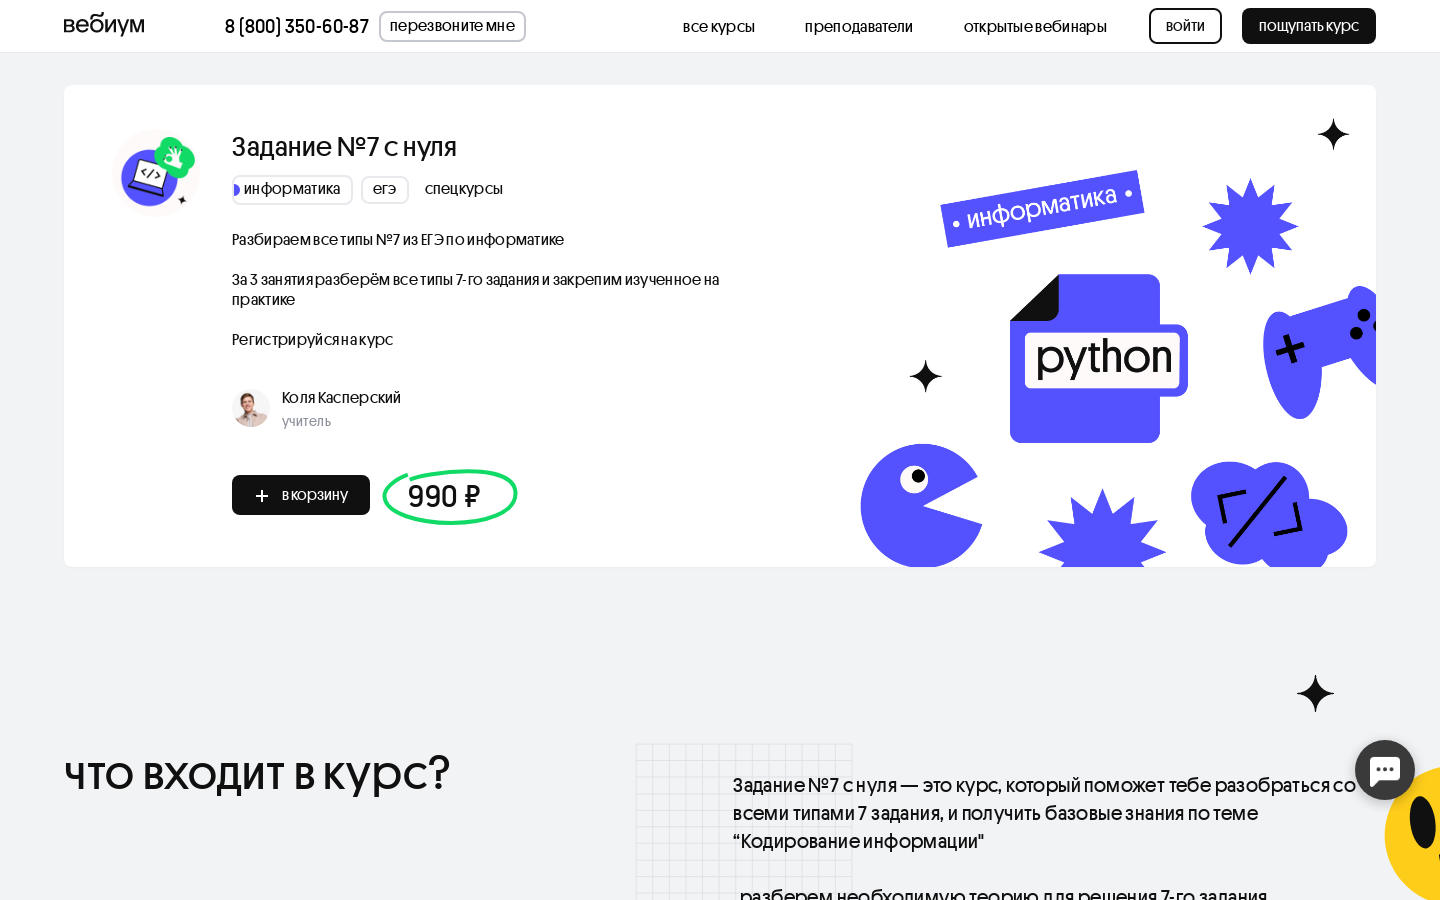
Task: Click the blue gamepad illustration
Action: [x=1319, y=352]
